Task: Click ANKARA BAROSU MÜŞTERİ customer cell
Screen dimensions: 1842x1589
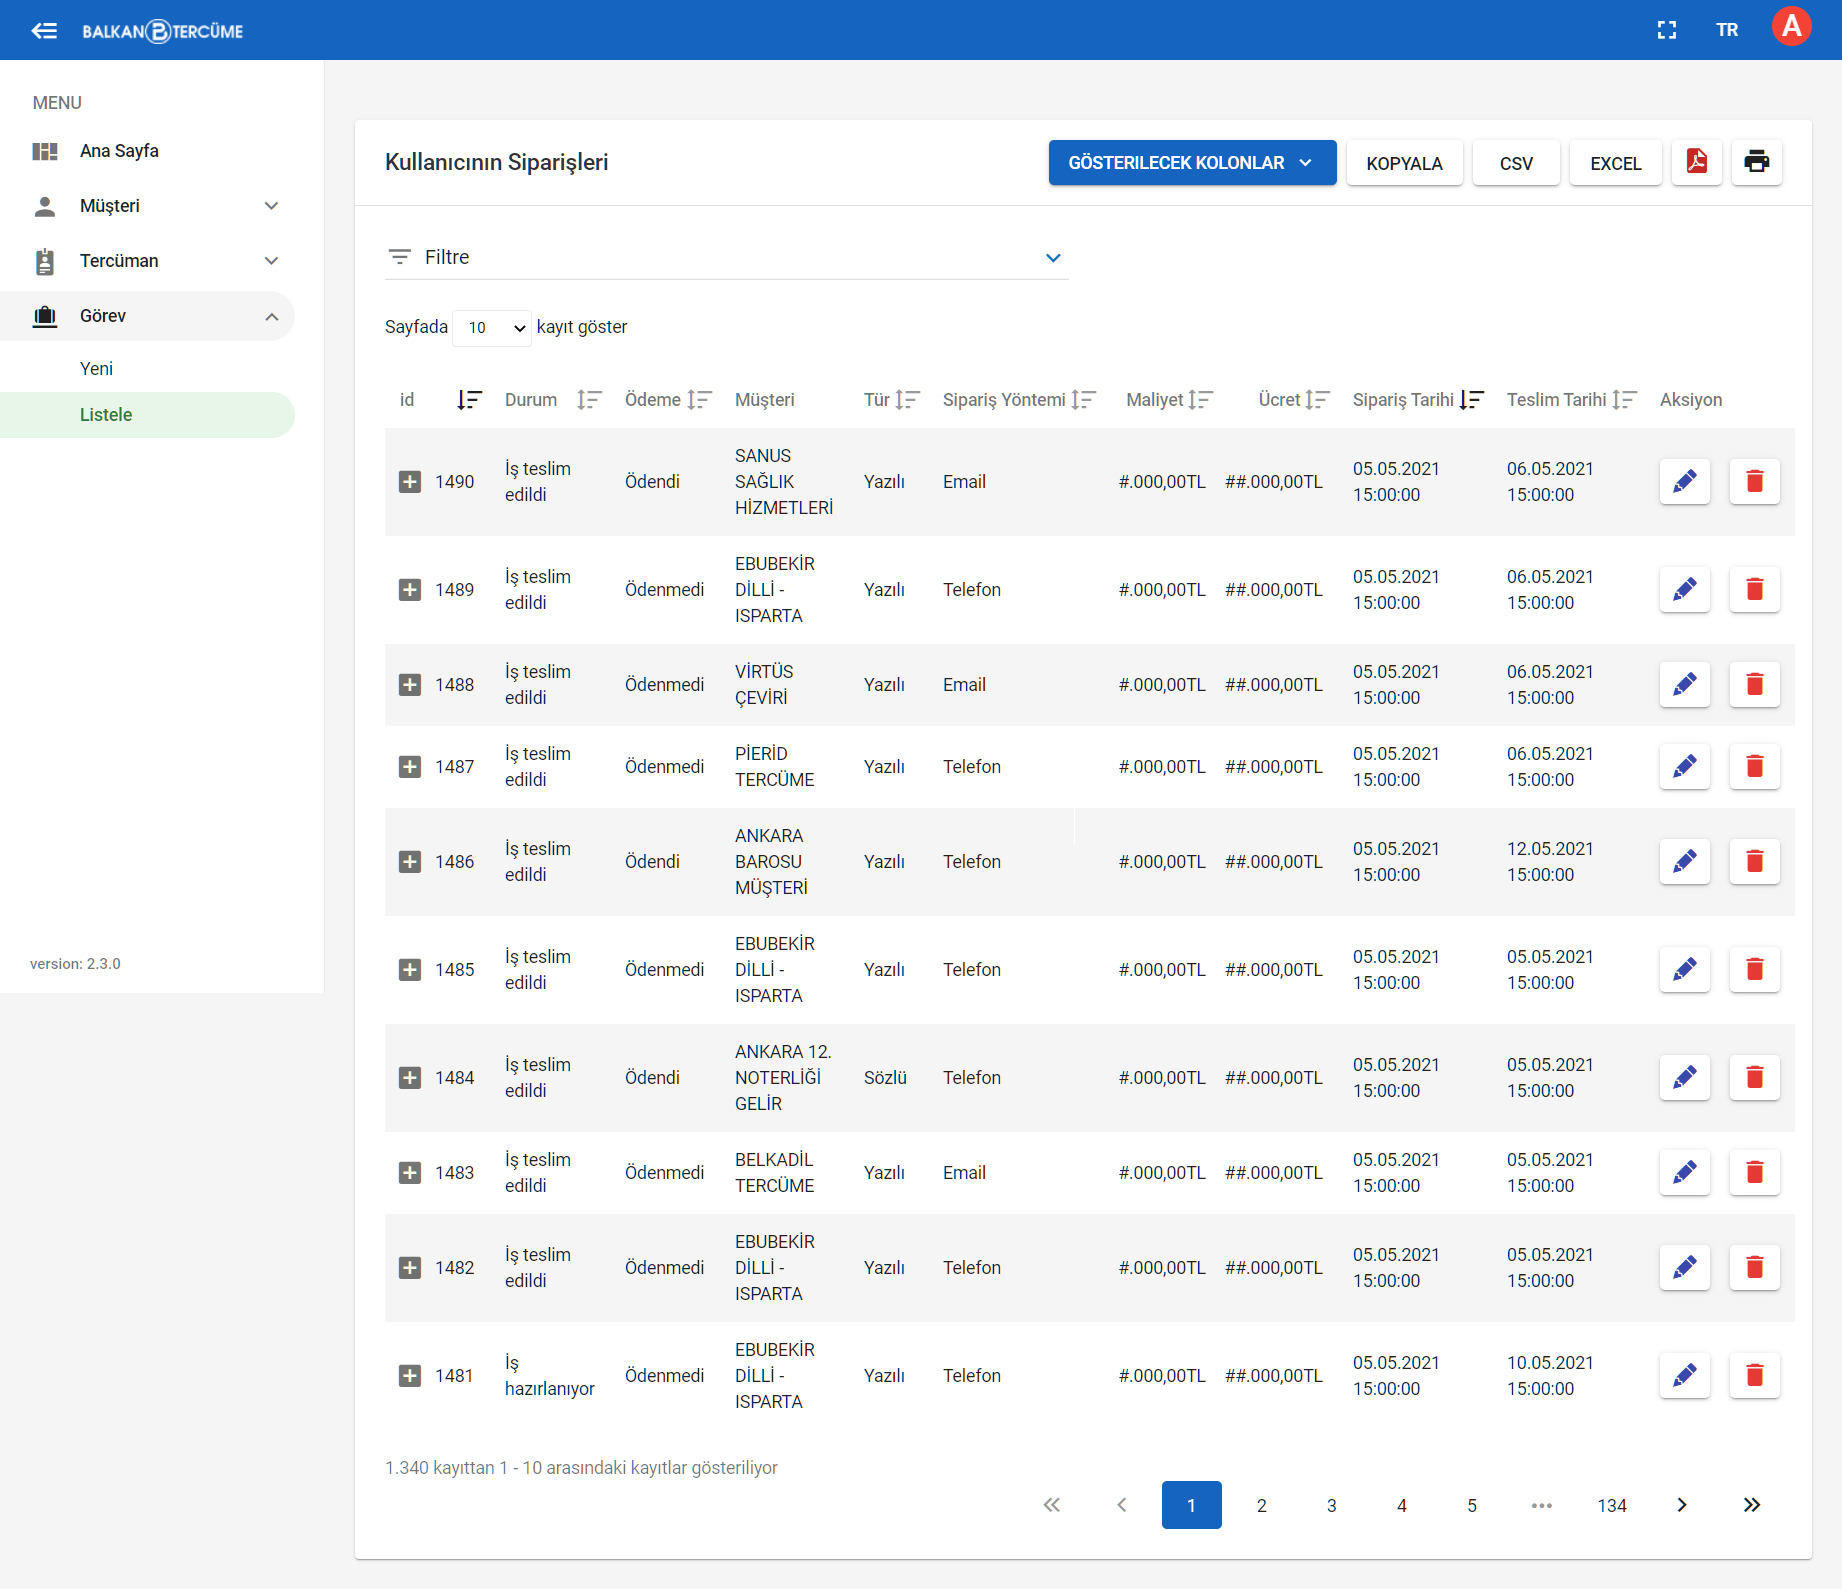Action: tap(771, 862)
